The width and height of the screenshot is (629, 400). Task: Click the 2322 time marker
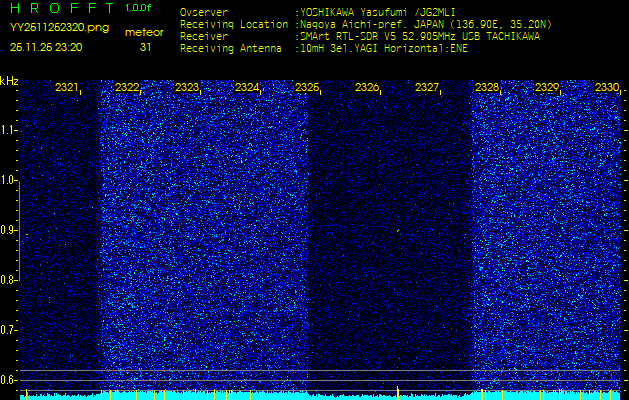pos(127,87)
